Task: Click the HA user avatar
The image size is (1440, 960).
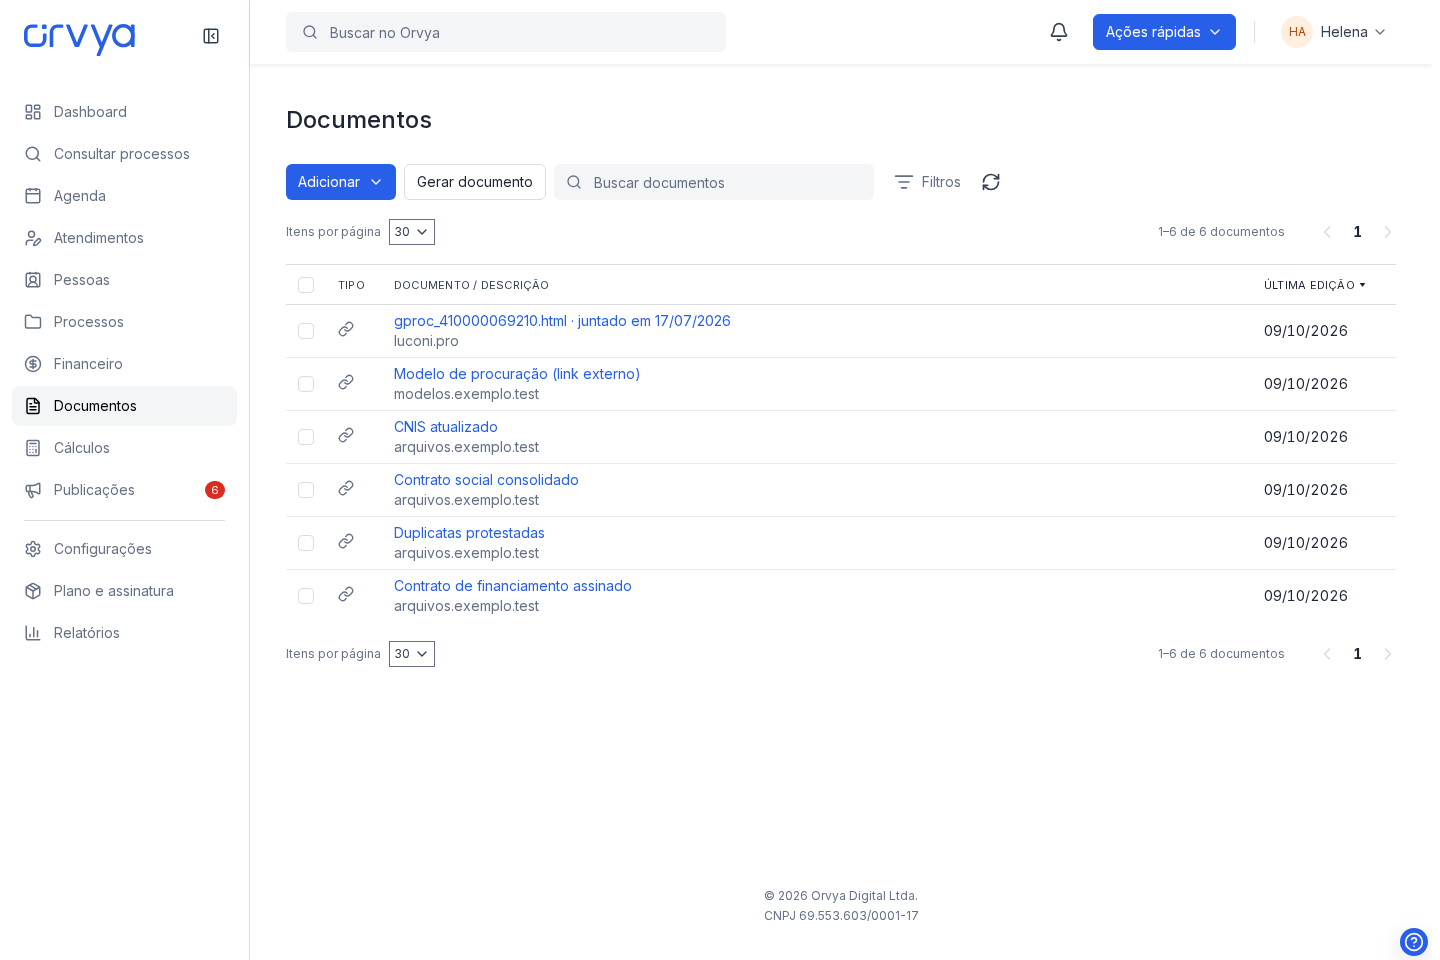Action: 1297,32
